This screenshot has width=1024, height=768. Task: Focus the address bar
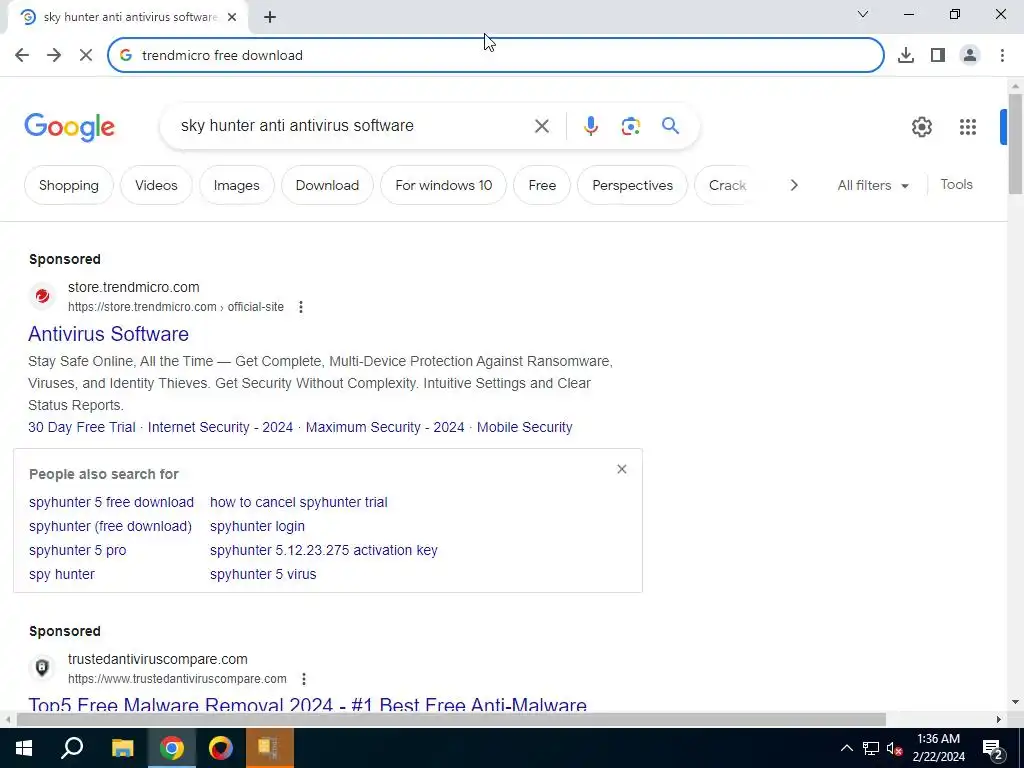click(496, 55)
